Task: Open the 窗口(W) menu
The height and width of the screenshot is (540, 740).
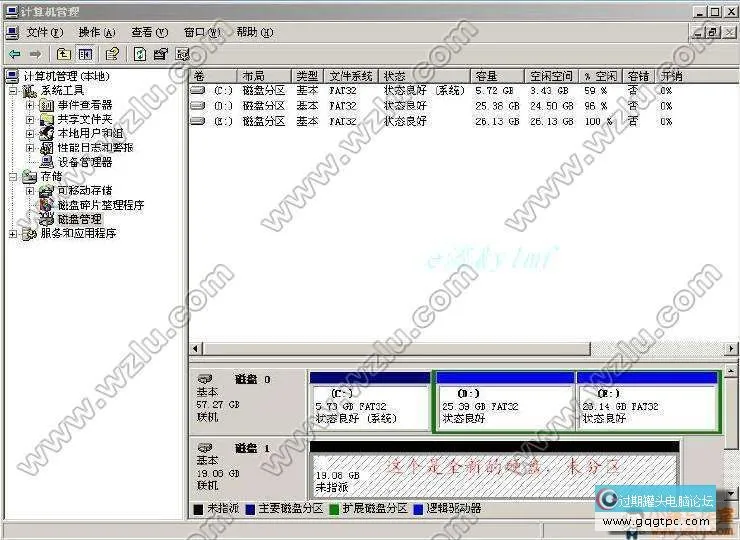Action: [x=202, y=33]
